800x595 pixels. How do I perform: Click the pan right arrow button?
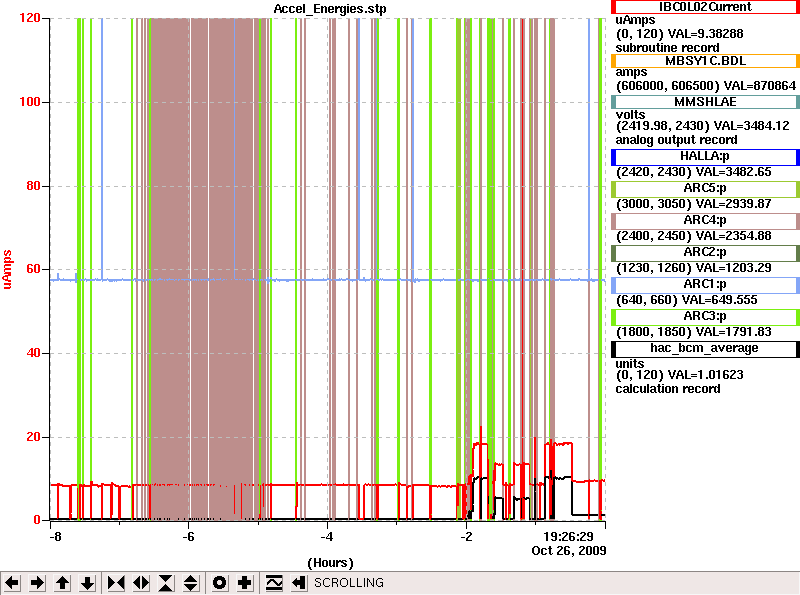(37, 583)
